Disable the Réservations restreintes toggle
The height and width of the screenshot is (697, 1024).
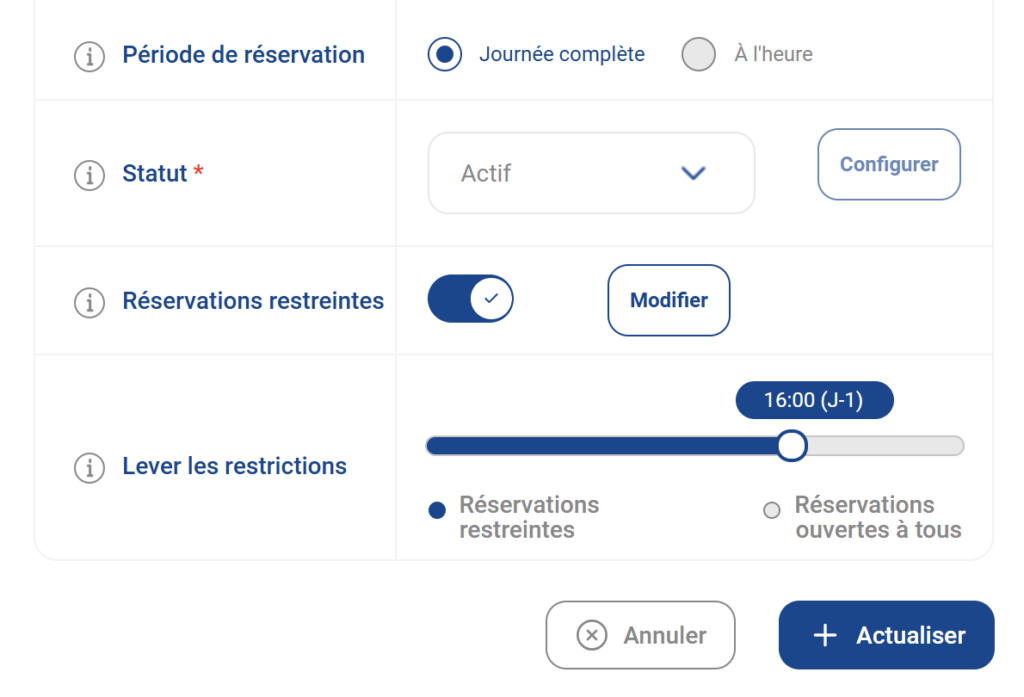click(x=470, y=298)
